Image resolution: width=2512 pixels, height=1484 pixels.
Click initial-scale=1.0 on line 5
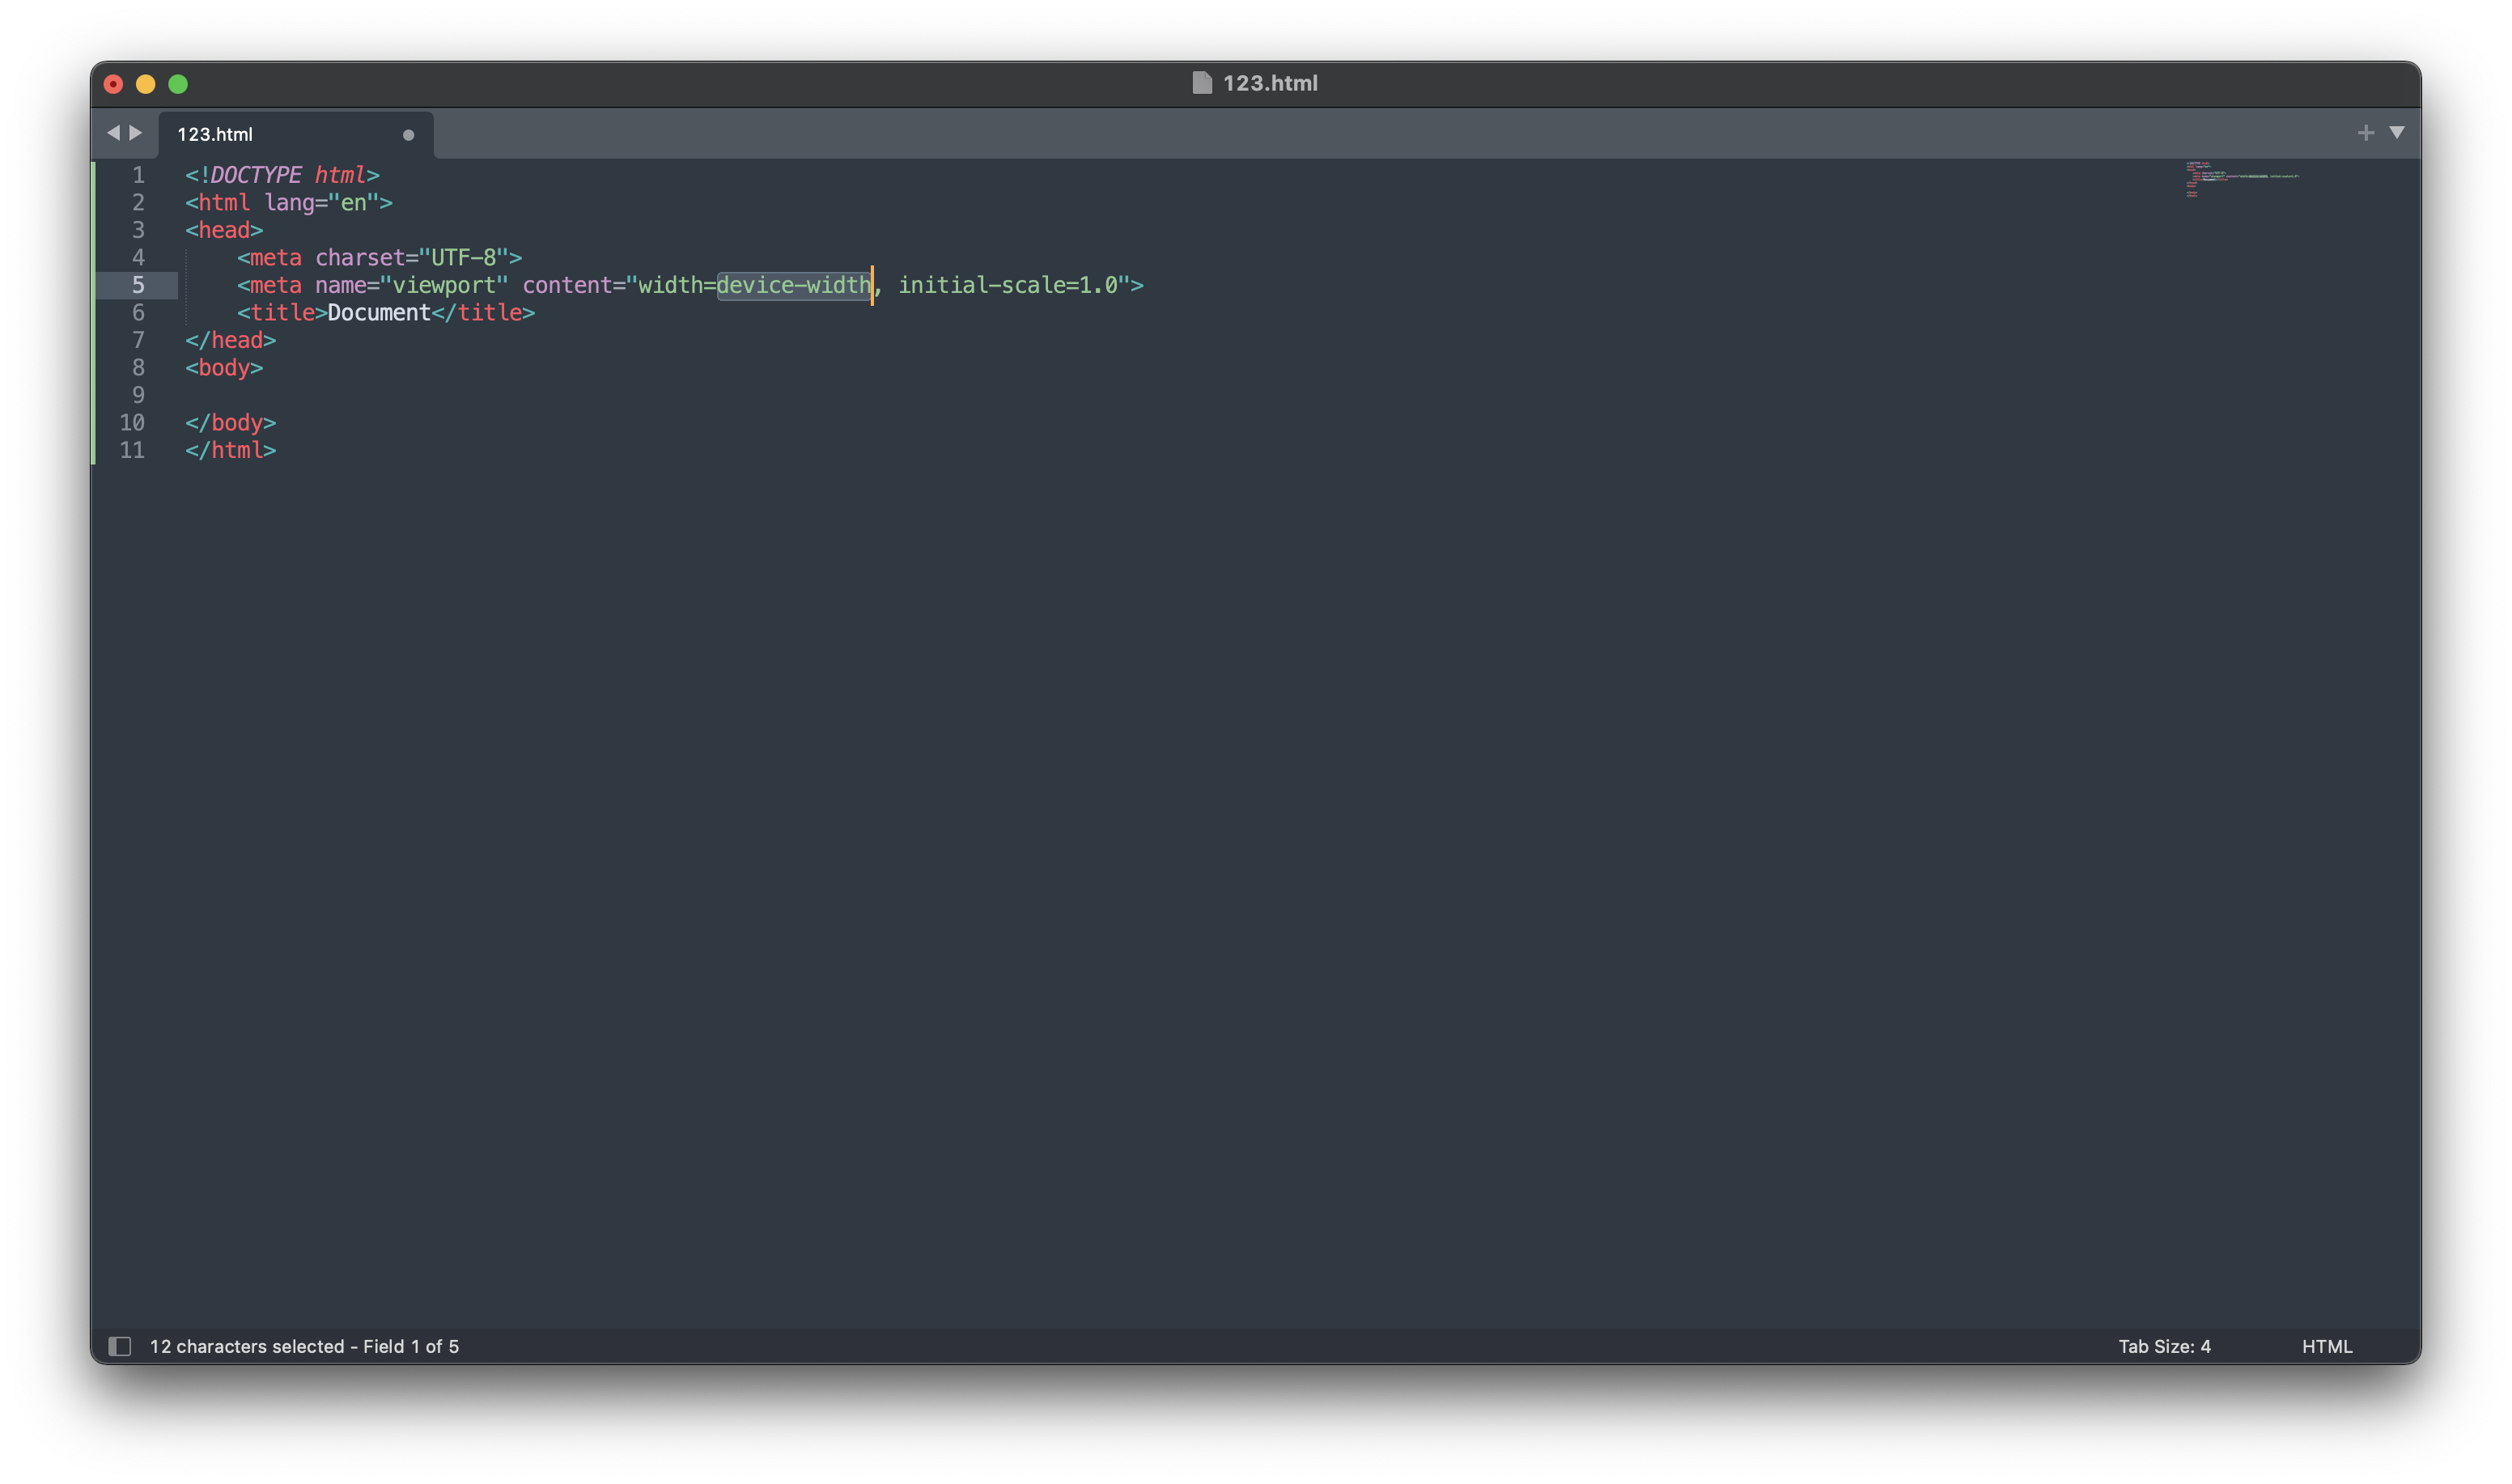pyautogui.click(x=1008, y=285)
